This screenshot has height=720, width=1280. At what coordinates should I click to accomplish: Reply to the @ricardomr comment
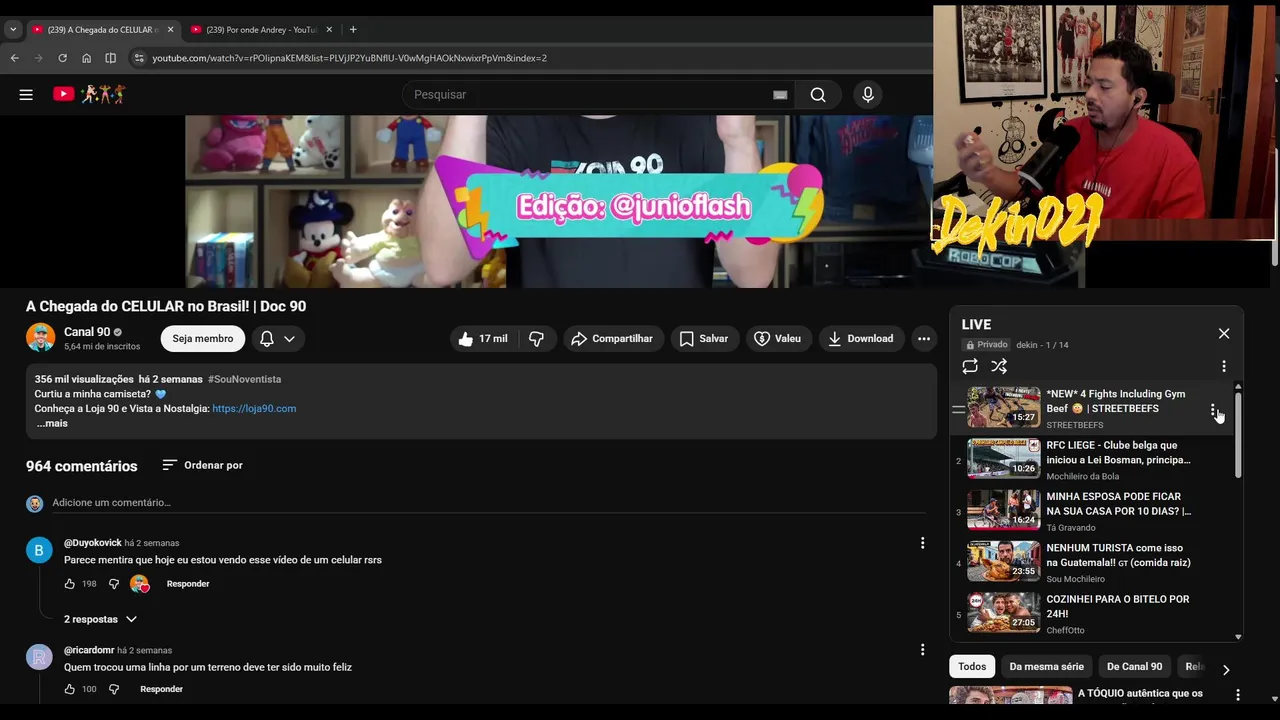(161, 689)
